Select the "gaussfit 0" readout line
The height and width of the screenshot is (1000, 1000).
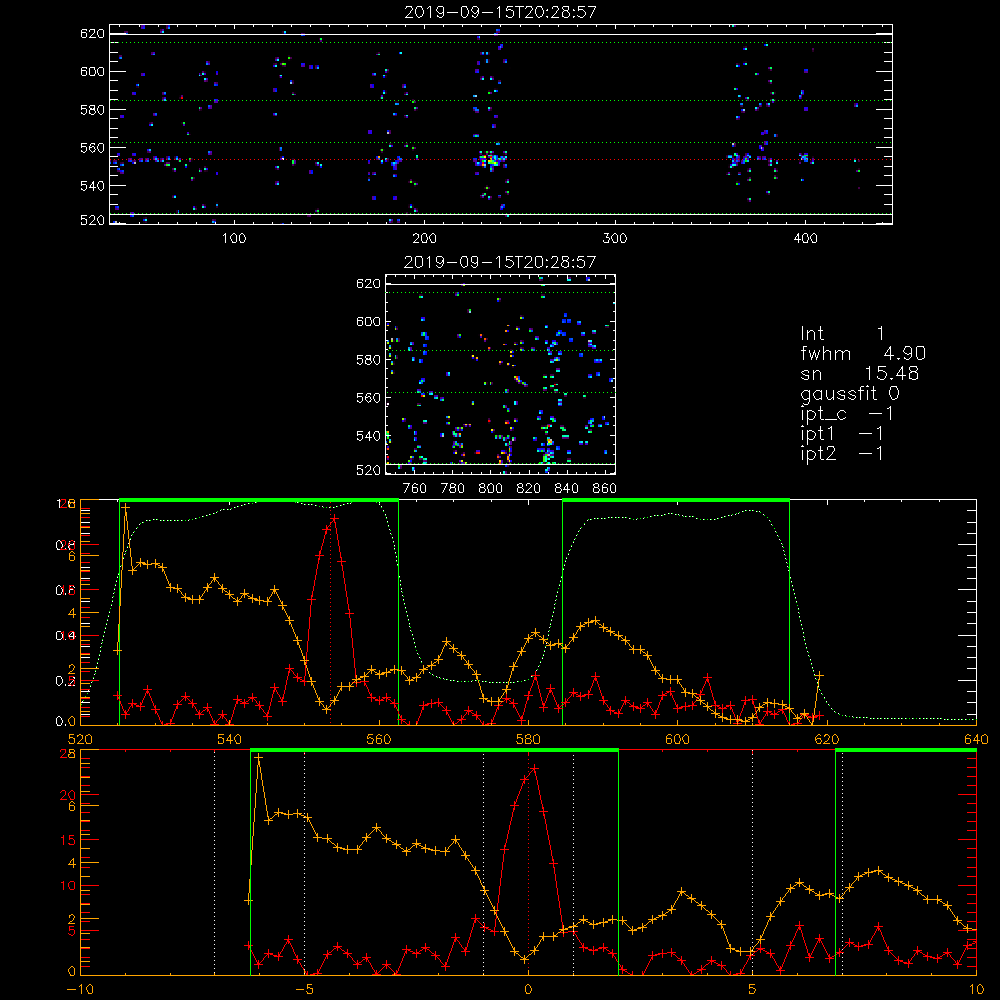pos(849,393)
